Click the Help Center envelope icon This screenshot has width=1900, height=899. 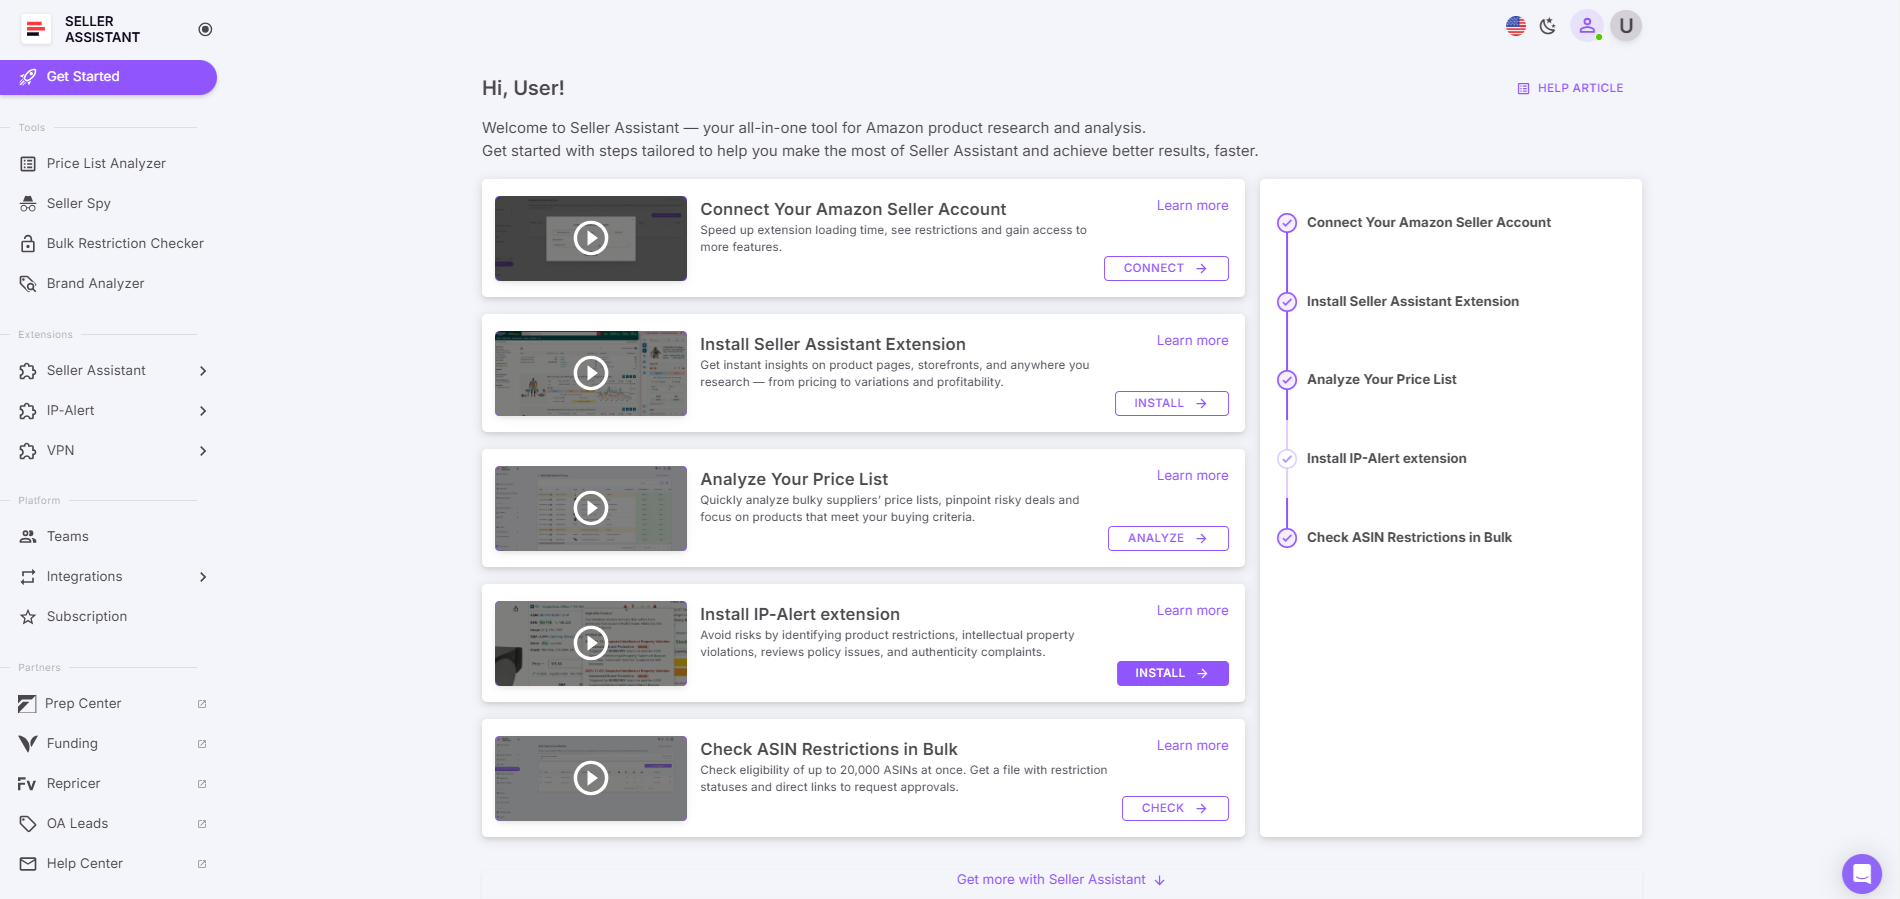coord(28,864)
